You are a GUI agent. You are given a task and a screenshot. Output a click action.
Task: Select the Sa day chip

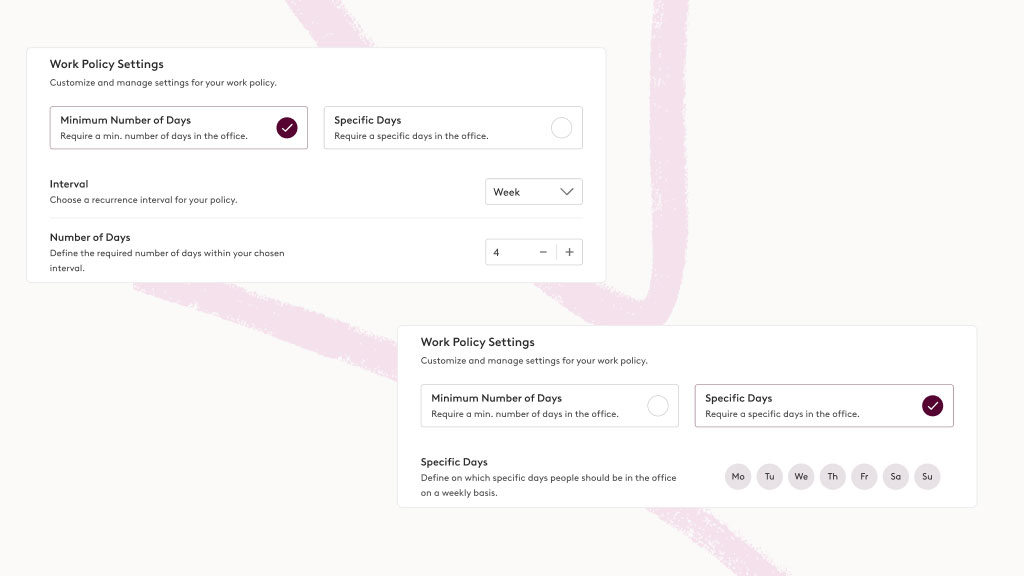(x=896, y=477)
